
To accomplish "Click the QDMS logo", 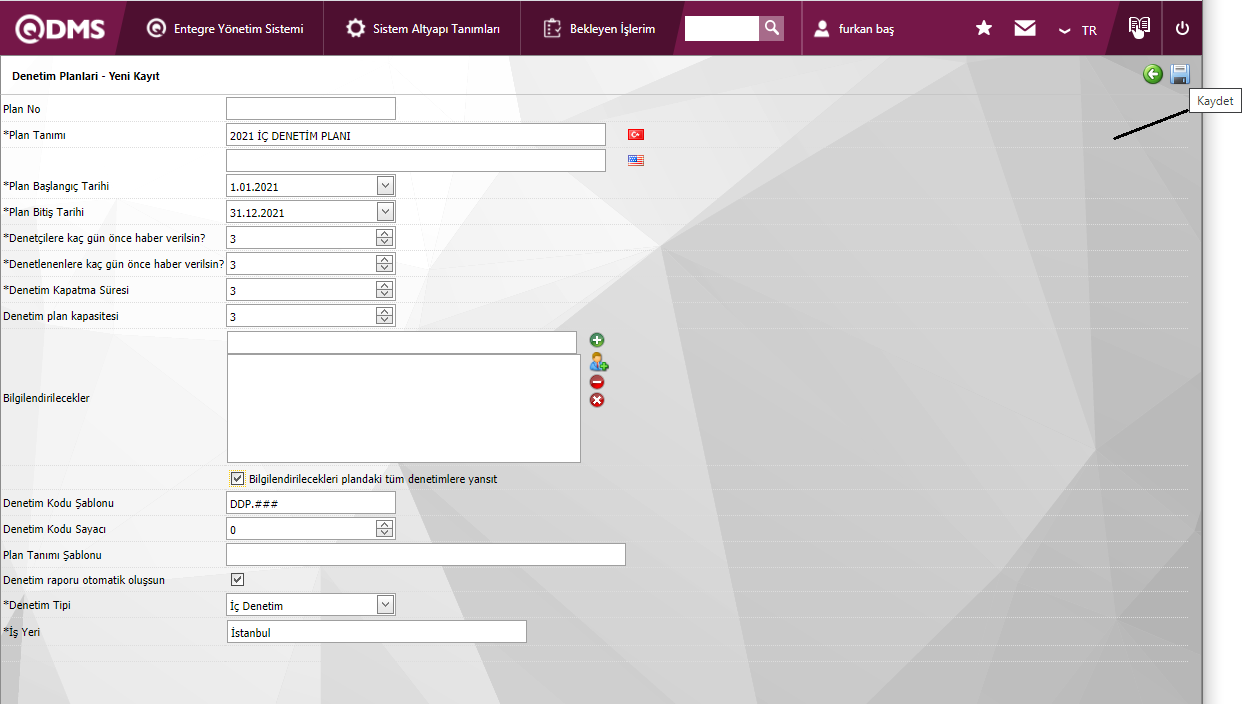I will click(60, 28).
